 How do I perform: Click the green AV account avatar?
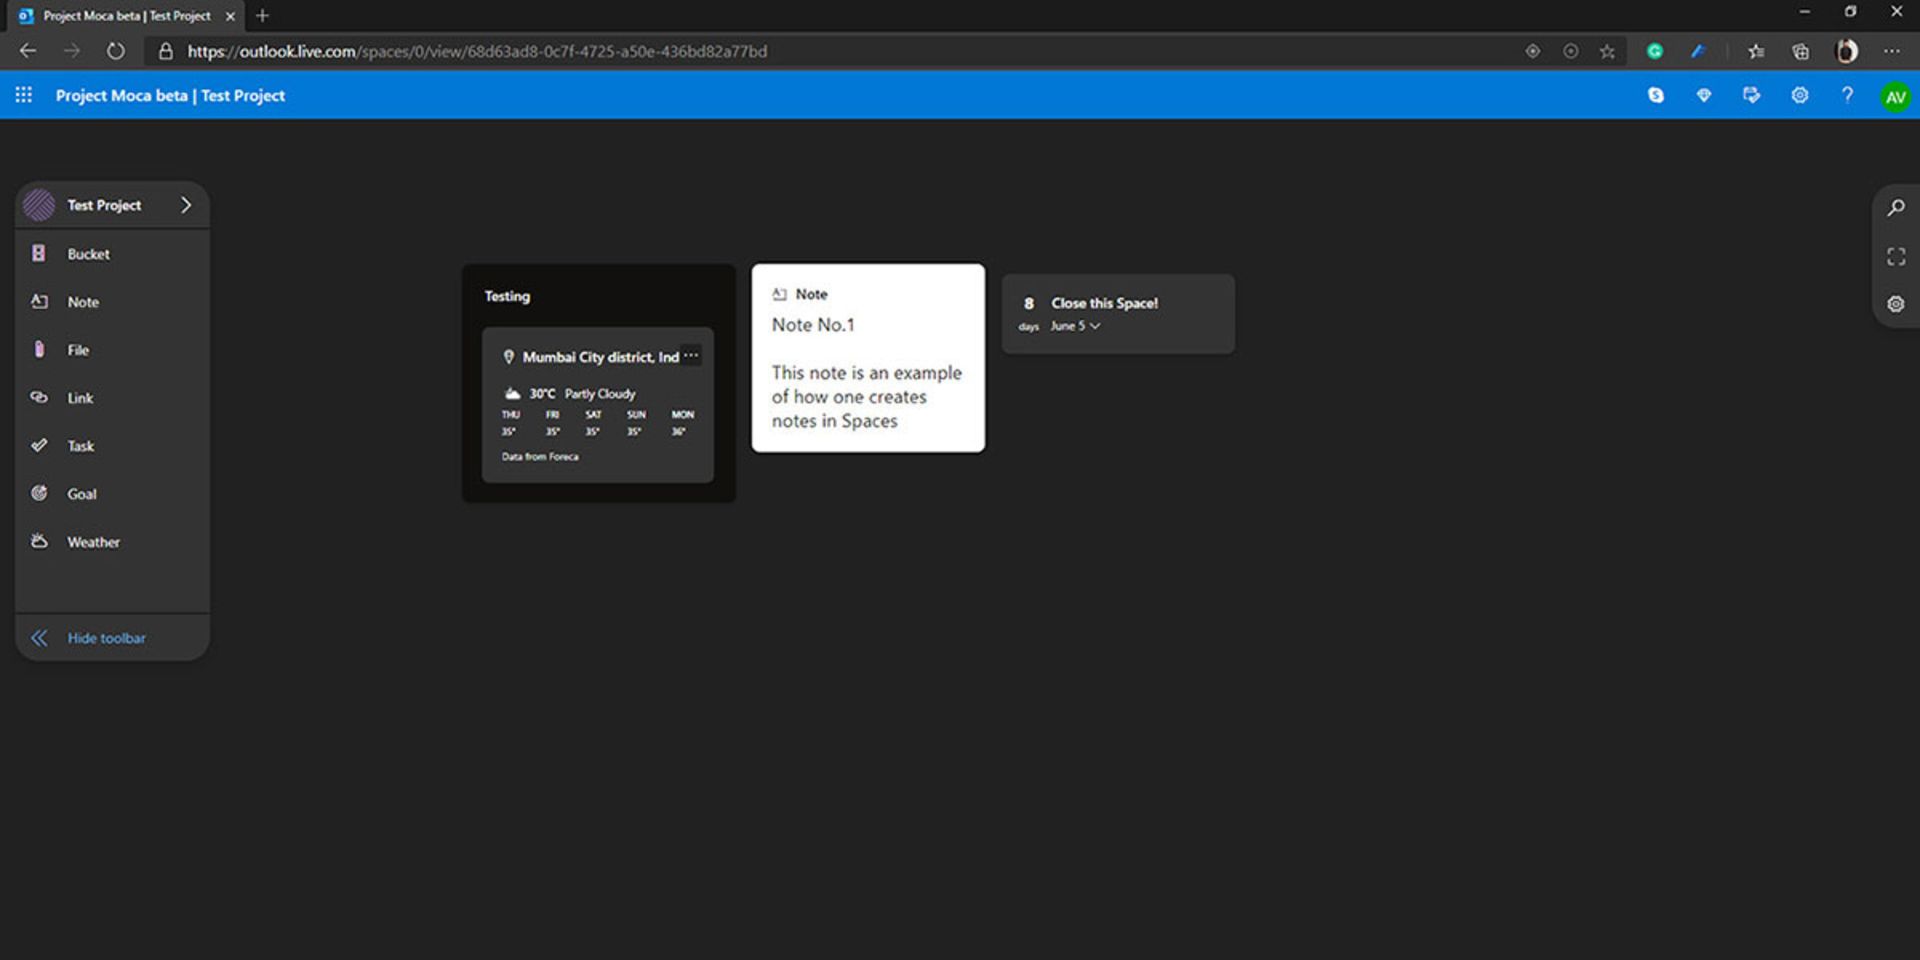[x=1895, y=95]
